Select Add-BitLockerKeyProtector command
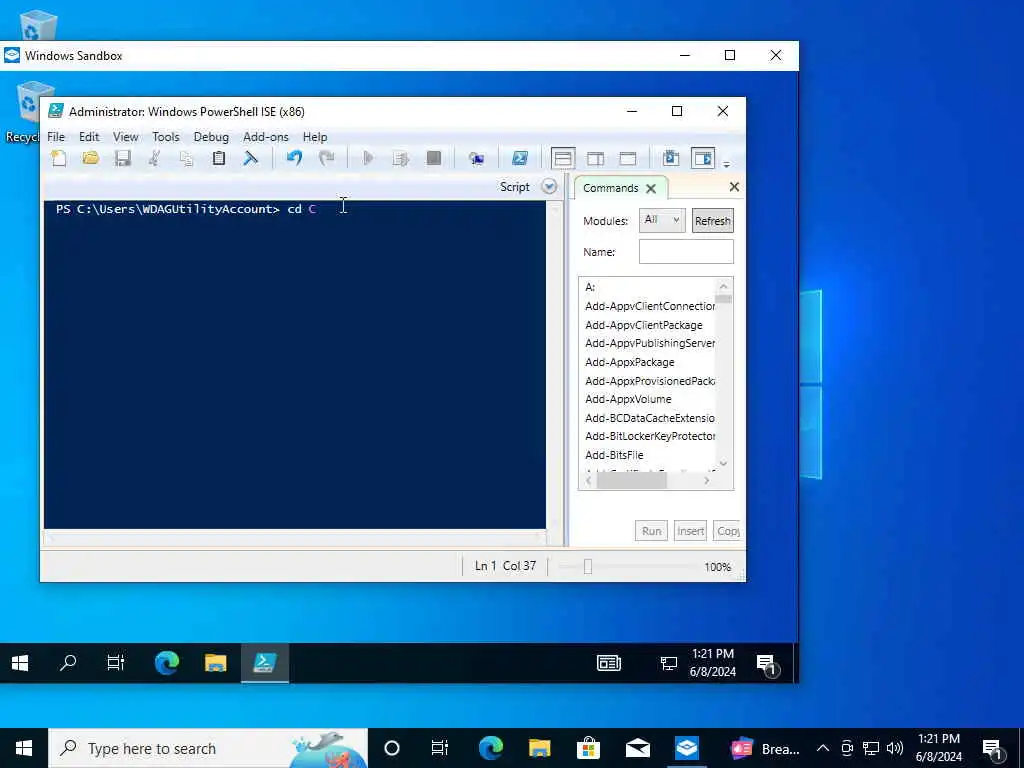 coord(650,436)
